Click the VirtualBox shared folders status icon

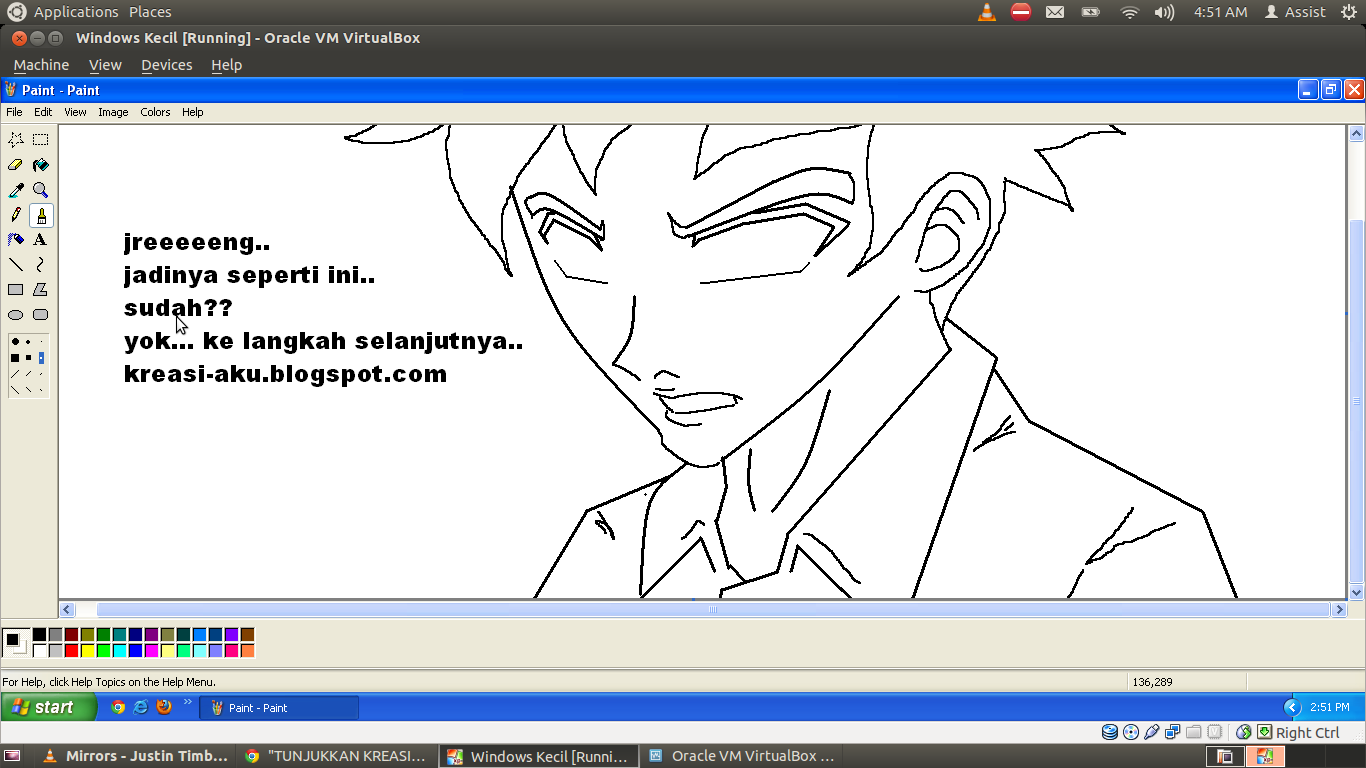point(1194,732)
